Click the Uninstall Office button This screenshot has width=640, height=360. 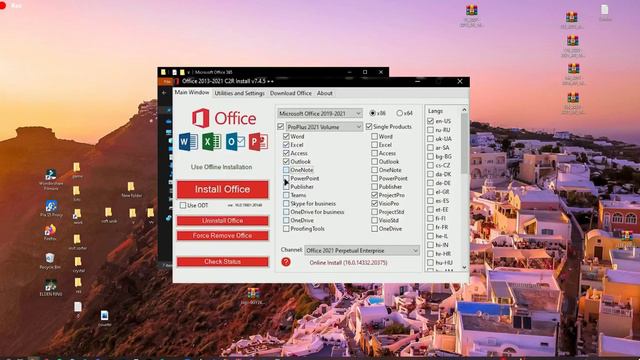pyautogui.click(x=222, y=220)
